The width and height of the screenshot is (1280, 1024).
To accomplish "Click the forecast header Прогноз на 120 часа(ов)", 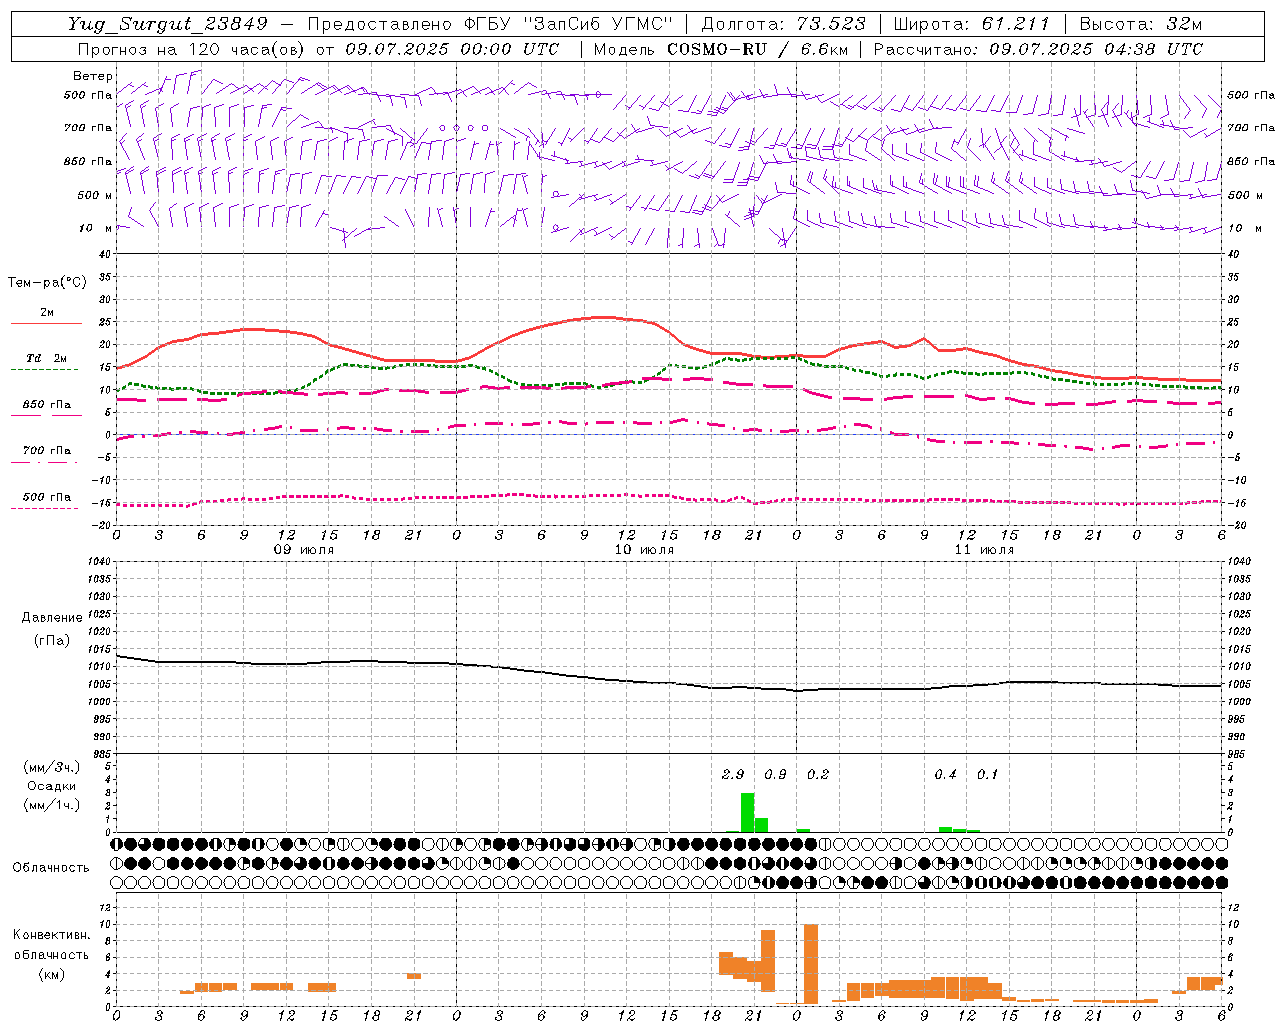I will coord(192,49).
